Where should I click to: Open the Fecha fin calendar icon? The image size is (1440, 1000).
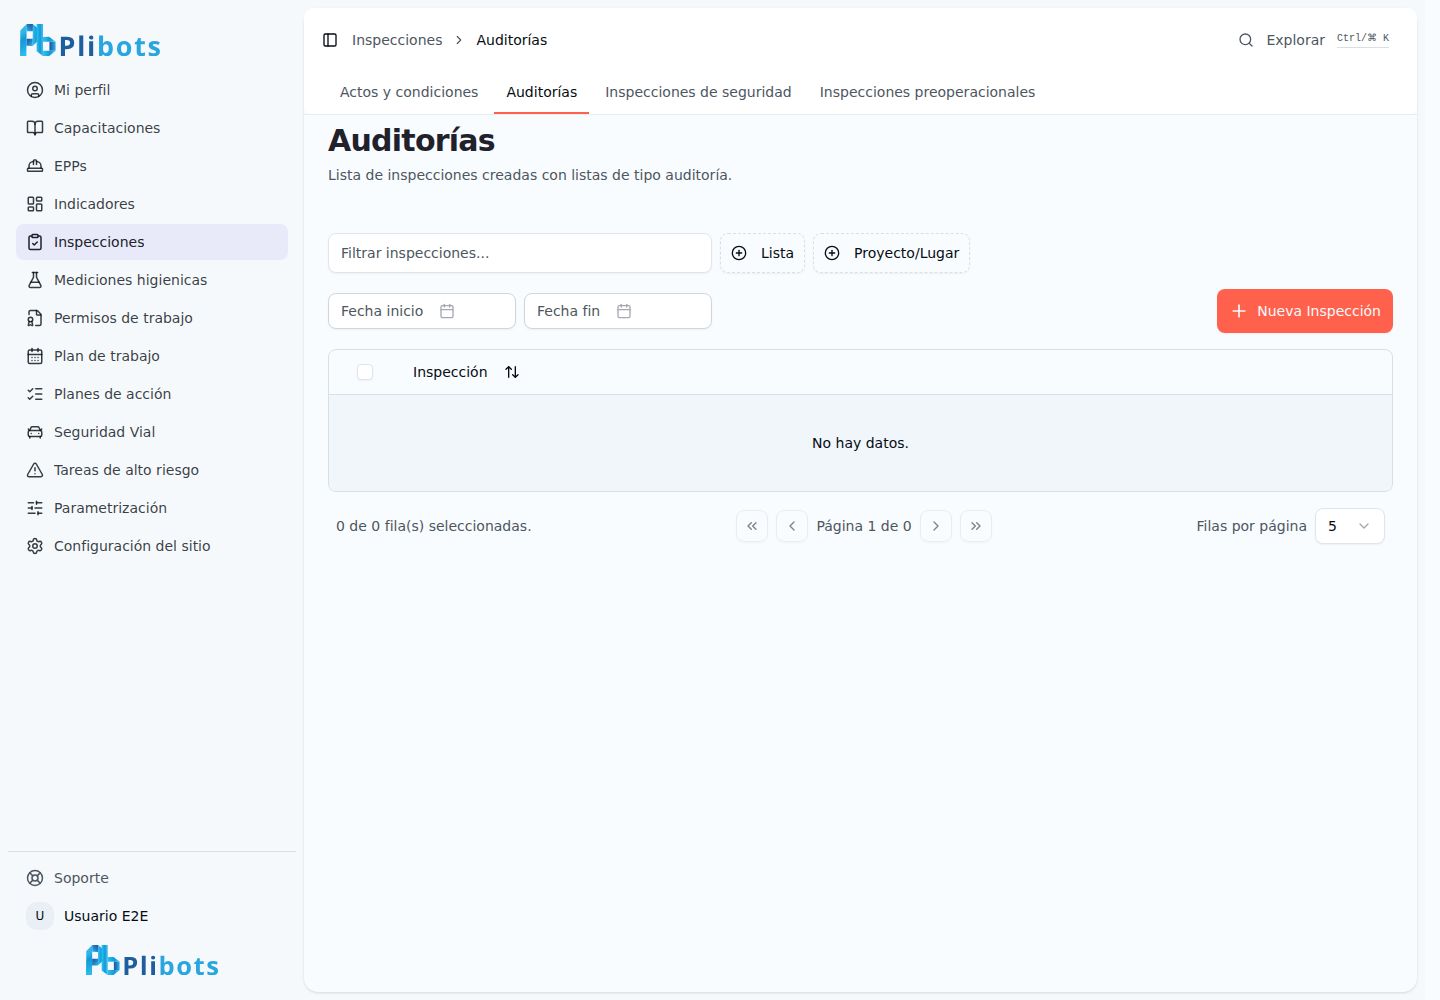point(624,311)
